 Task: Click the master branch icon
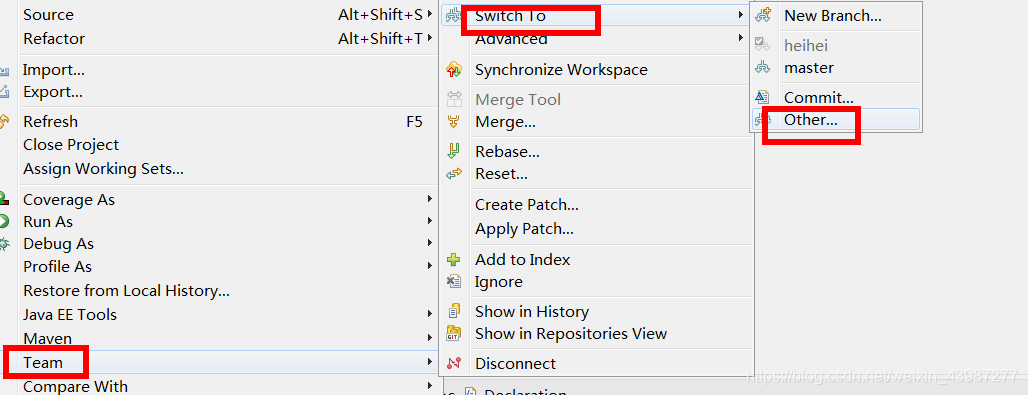pos(762,67)
